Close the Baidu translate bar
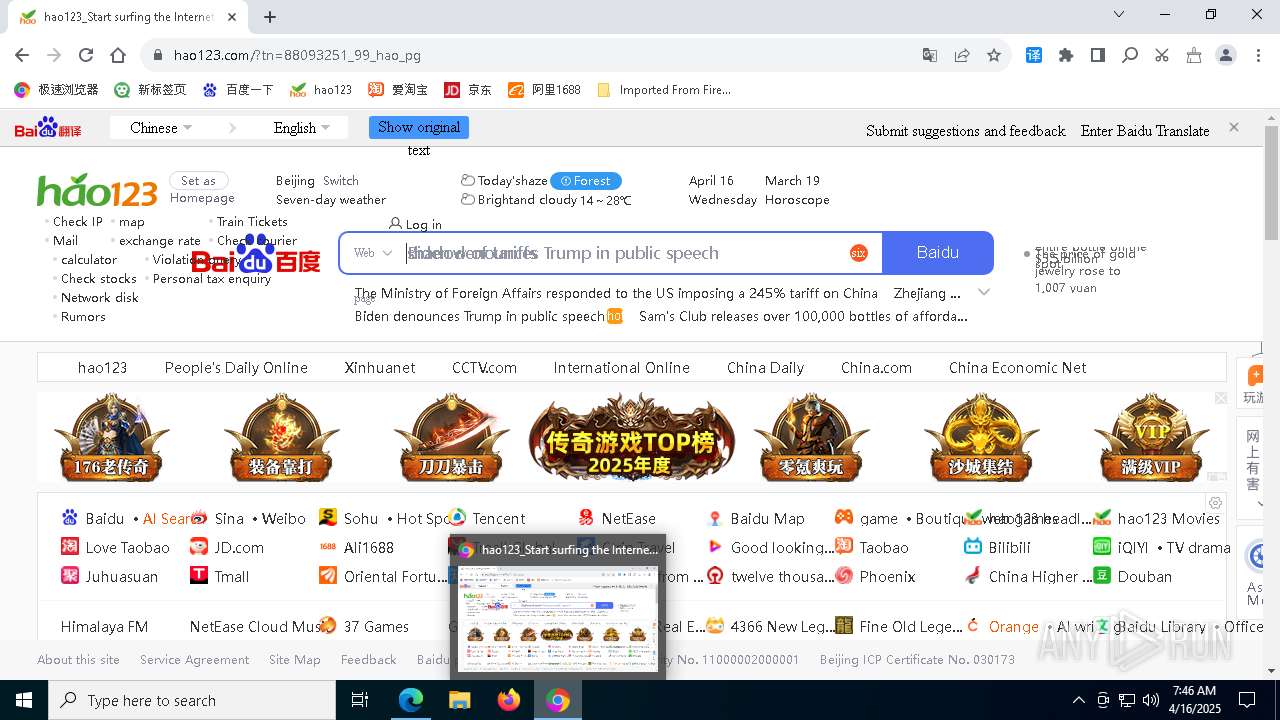The height and width of the screenshot is (720, 1280). pyautogui.click(x=1234, y=127)
